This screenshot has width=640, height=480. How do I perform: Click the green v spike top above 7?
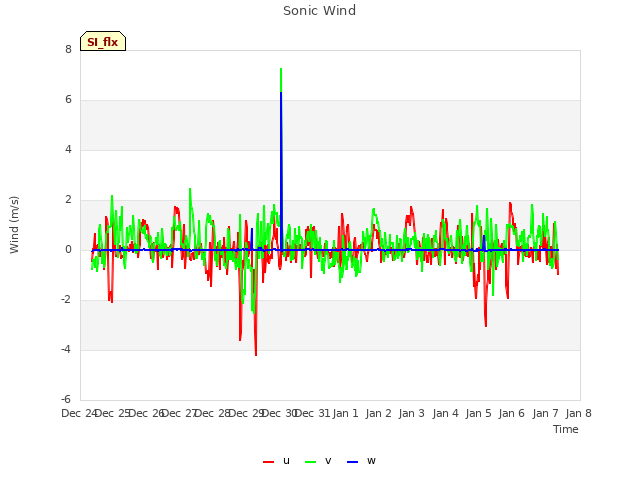[x=281, y=69]
